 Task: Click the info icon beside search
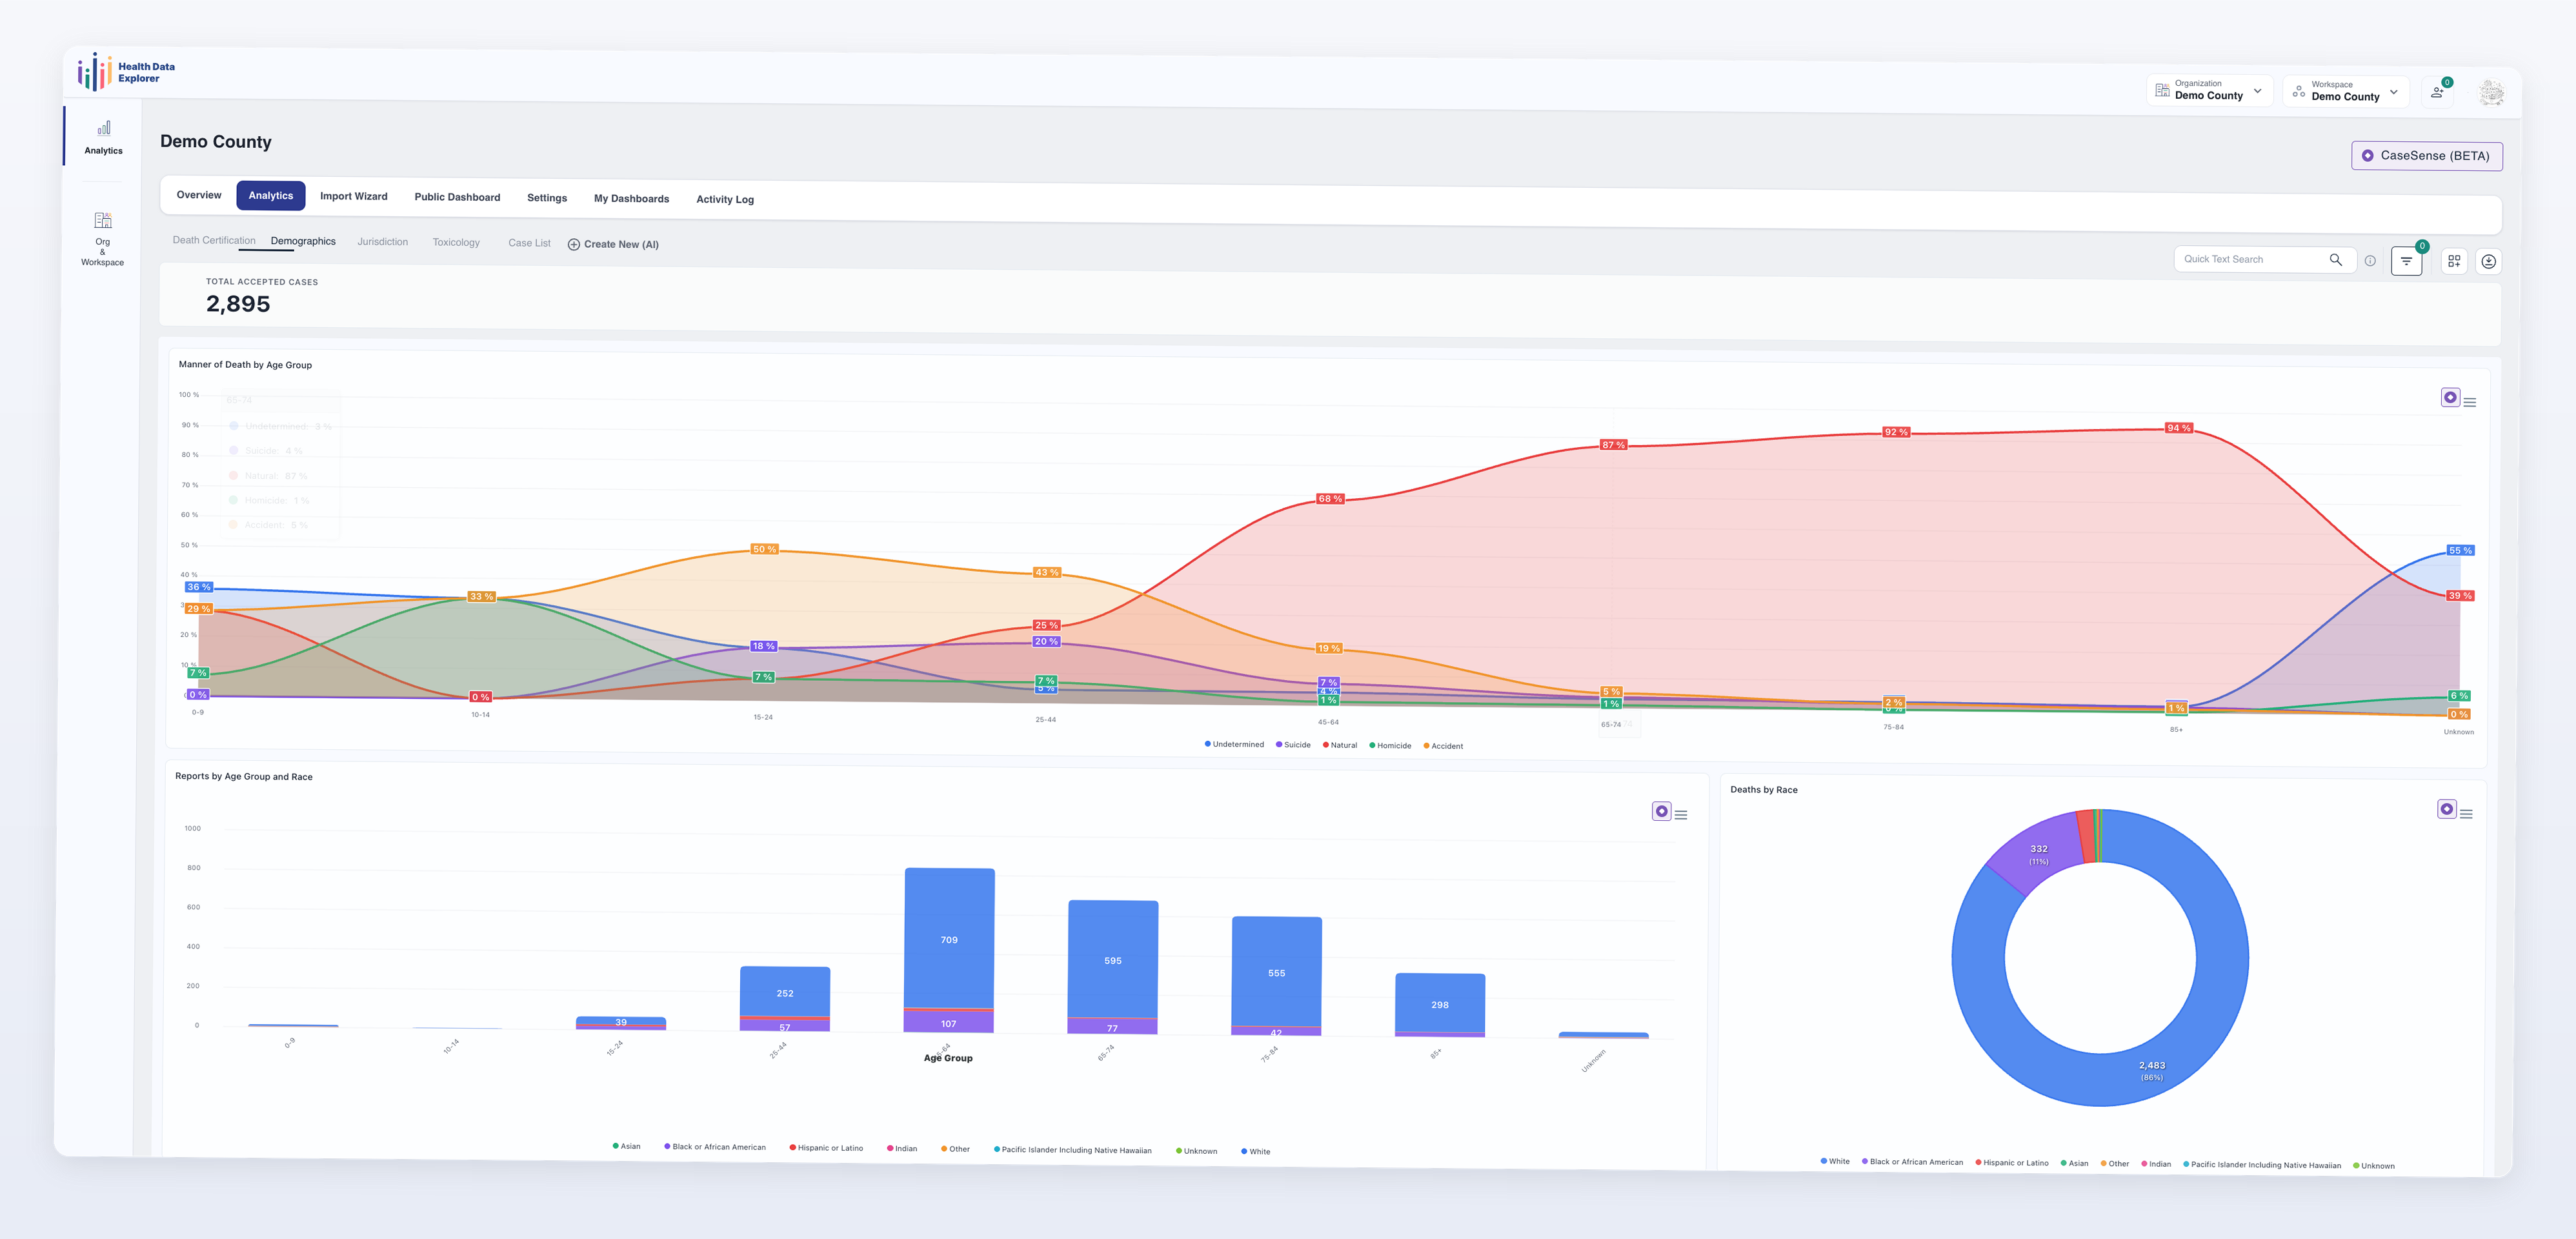point(2370,261)
